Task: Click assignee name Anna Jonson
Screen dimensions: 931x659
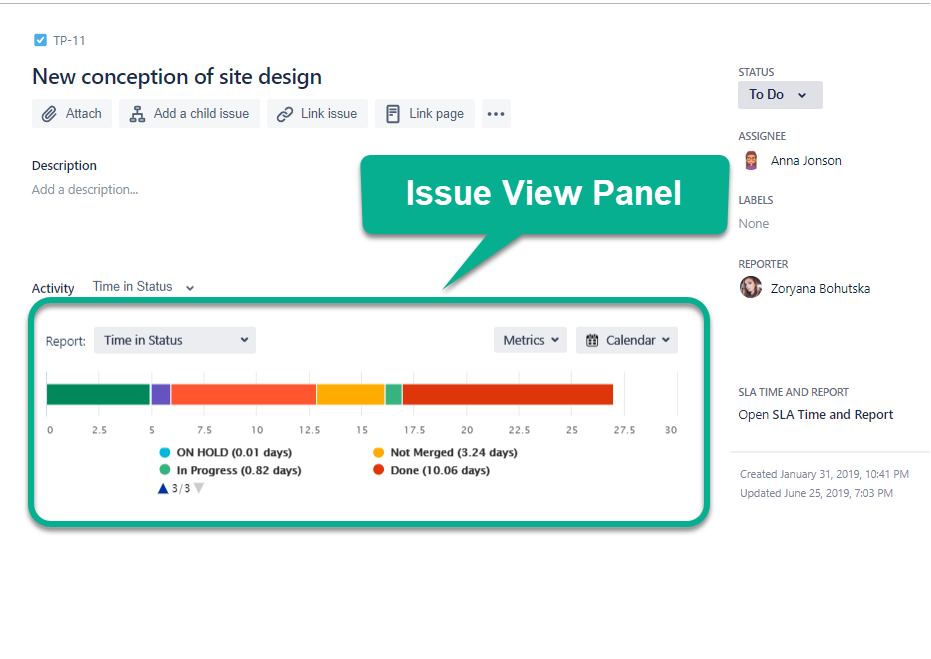Action: point(806,160)
